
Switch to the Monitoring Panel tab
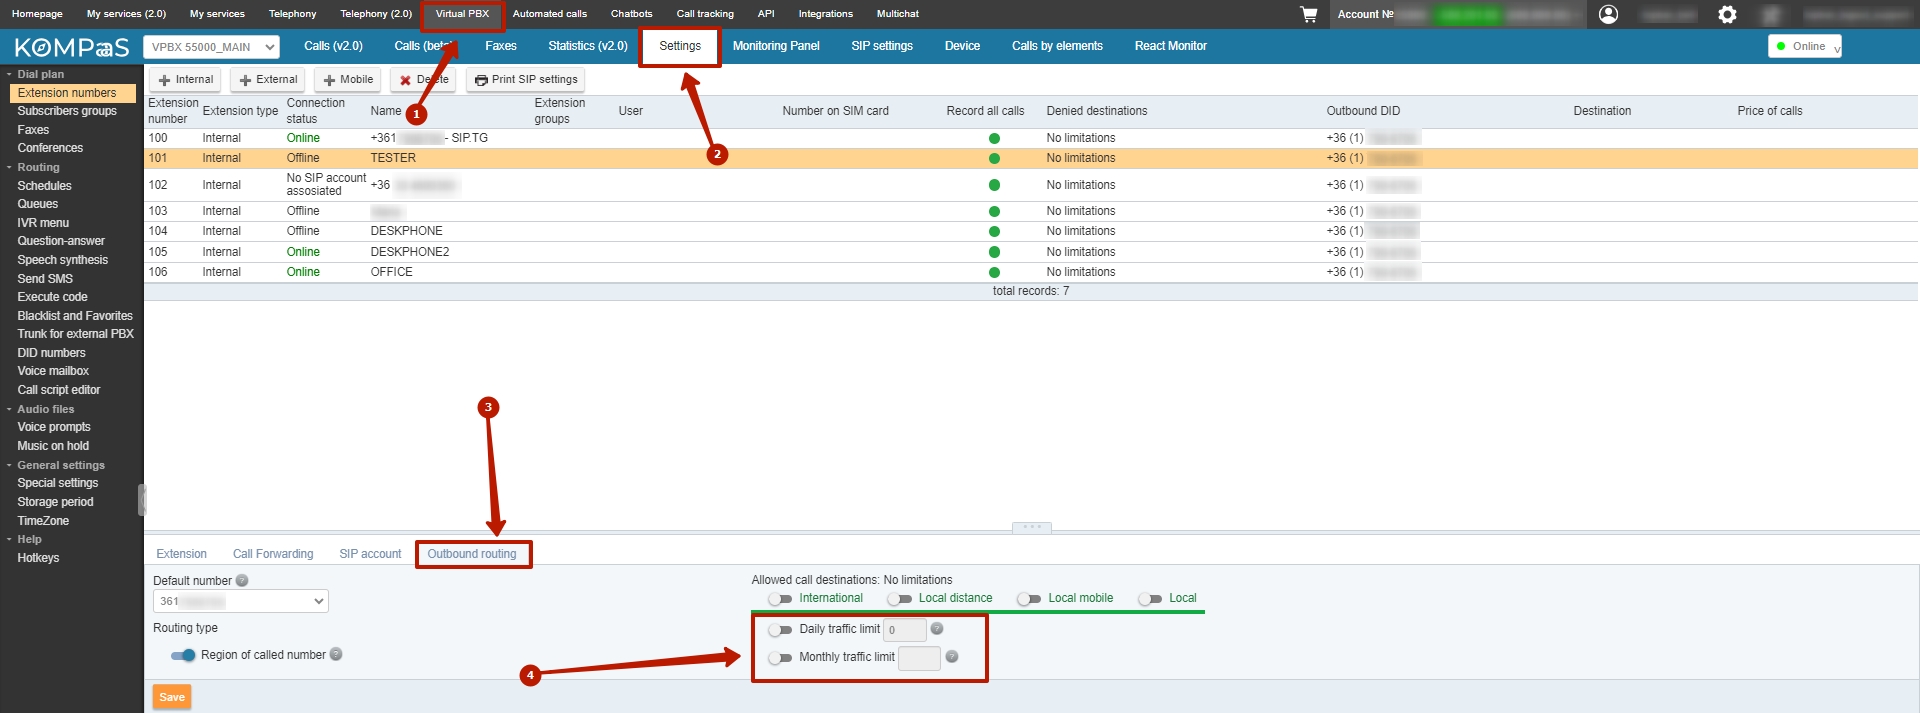point(776,46)
